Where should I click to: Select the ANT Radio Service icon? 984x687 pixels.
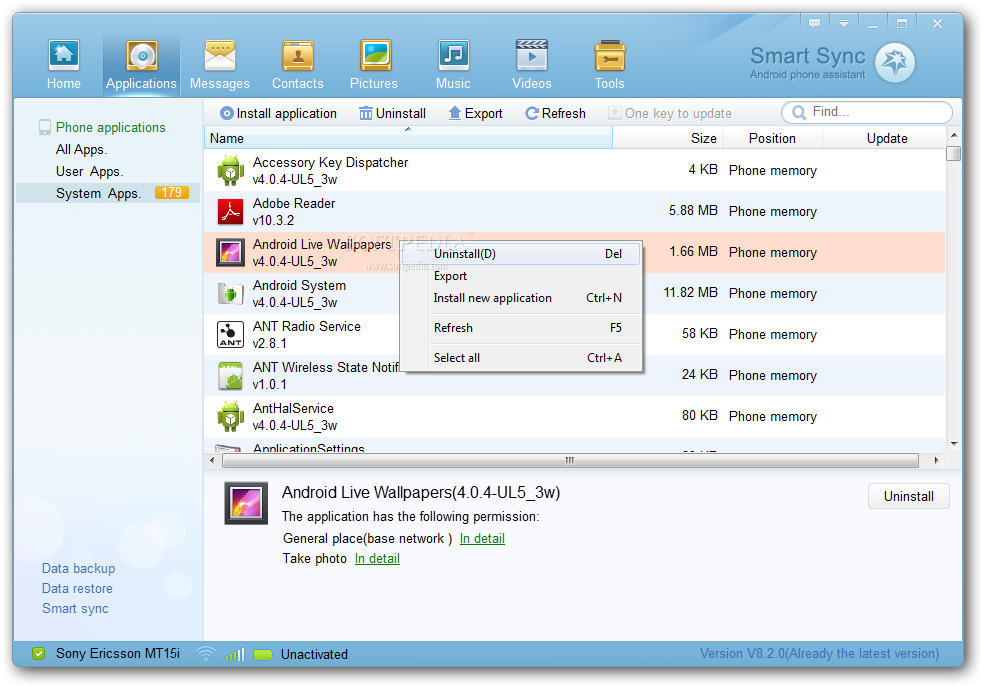click(x=230, y=334)
